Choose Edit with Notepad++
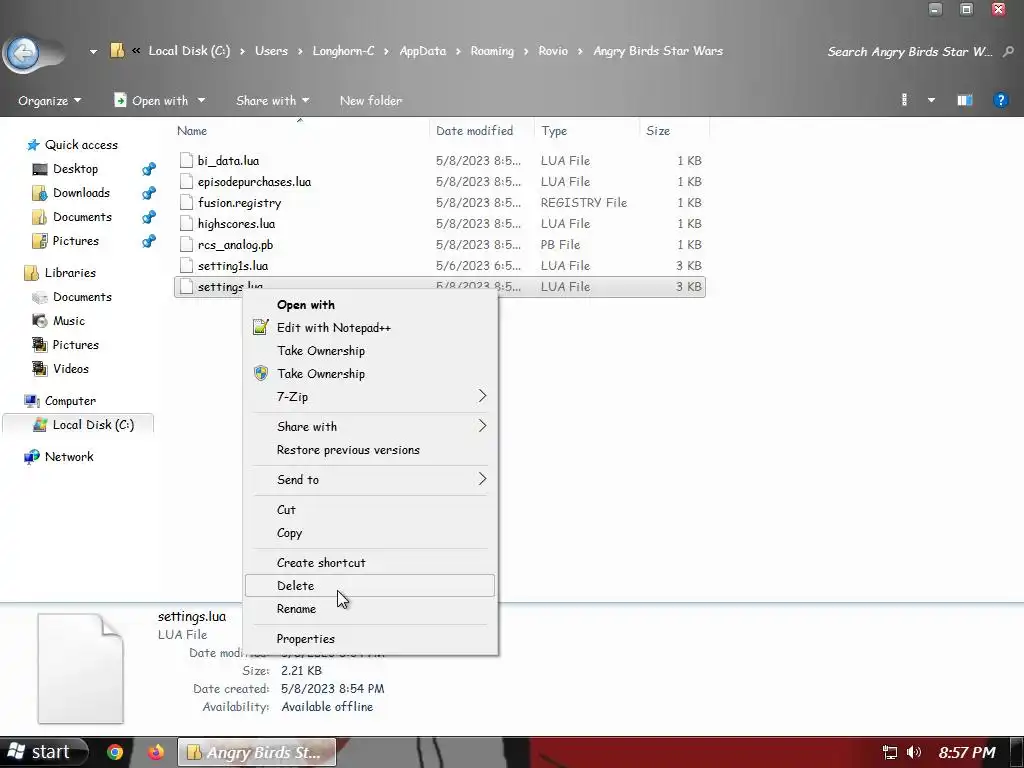This screenshot has height=768, width=1024. tap(370, 328)
